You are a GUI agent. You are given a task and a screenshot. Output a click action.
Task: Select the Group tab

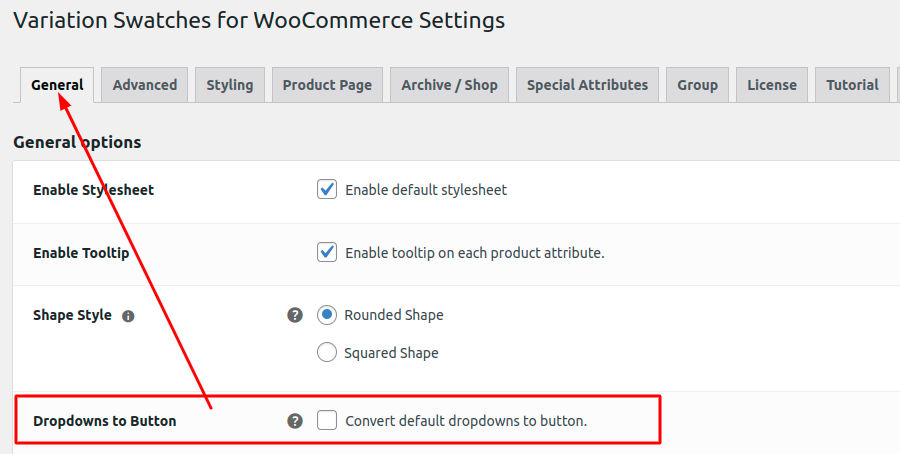coord(697,85)
